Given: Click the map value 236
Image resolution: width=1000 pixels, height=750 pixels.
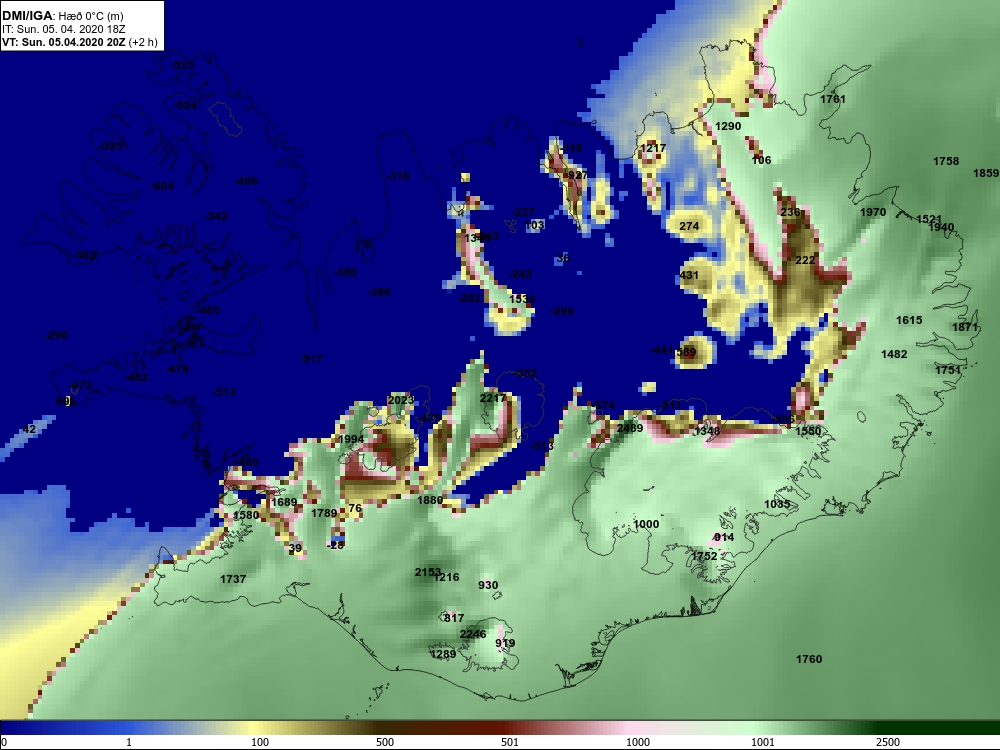Looking at the screenshot, I should [790, 212].
